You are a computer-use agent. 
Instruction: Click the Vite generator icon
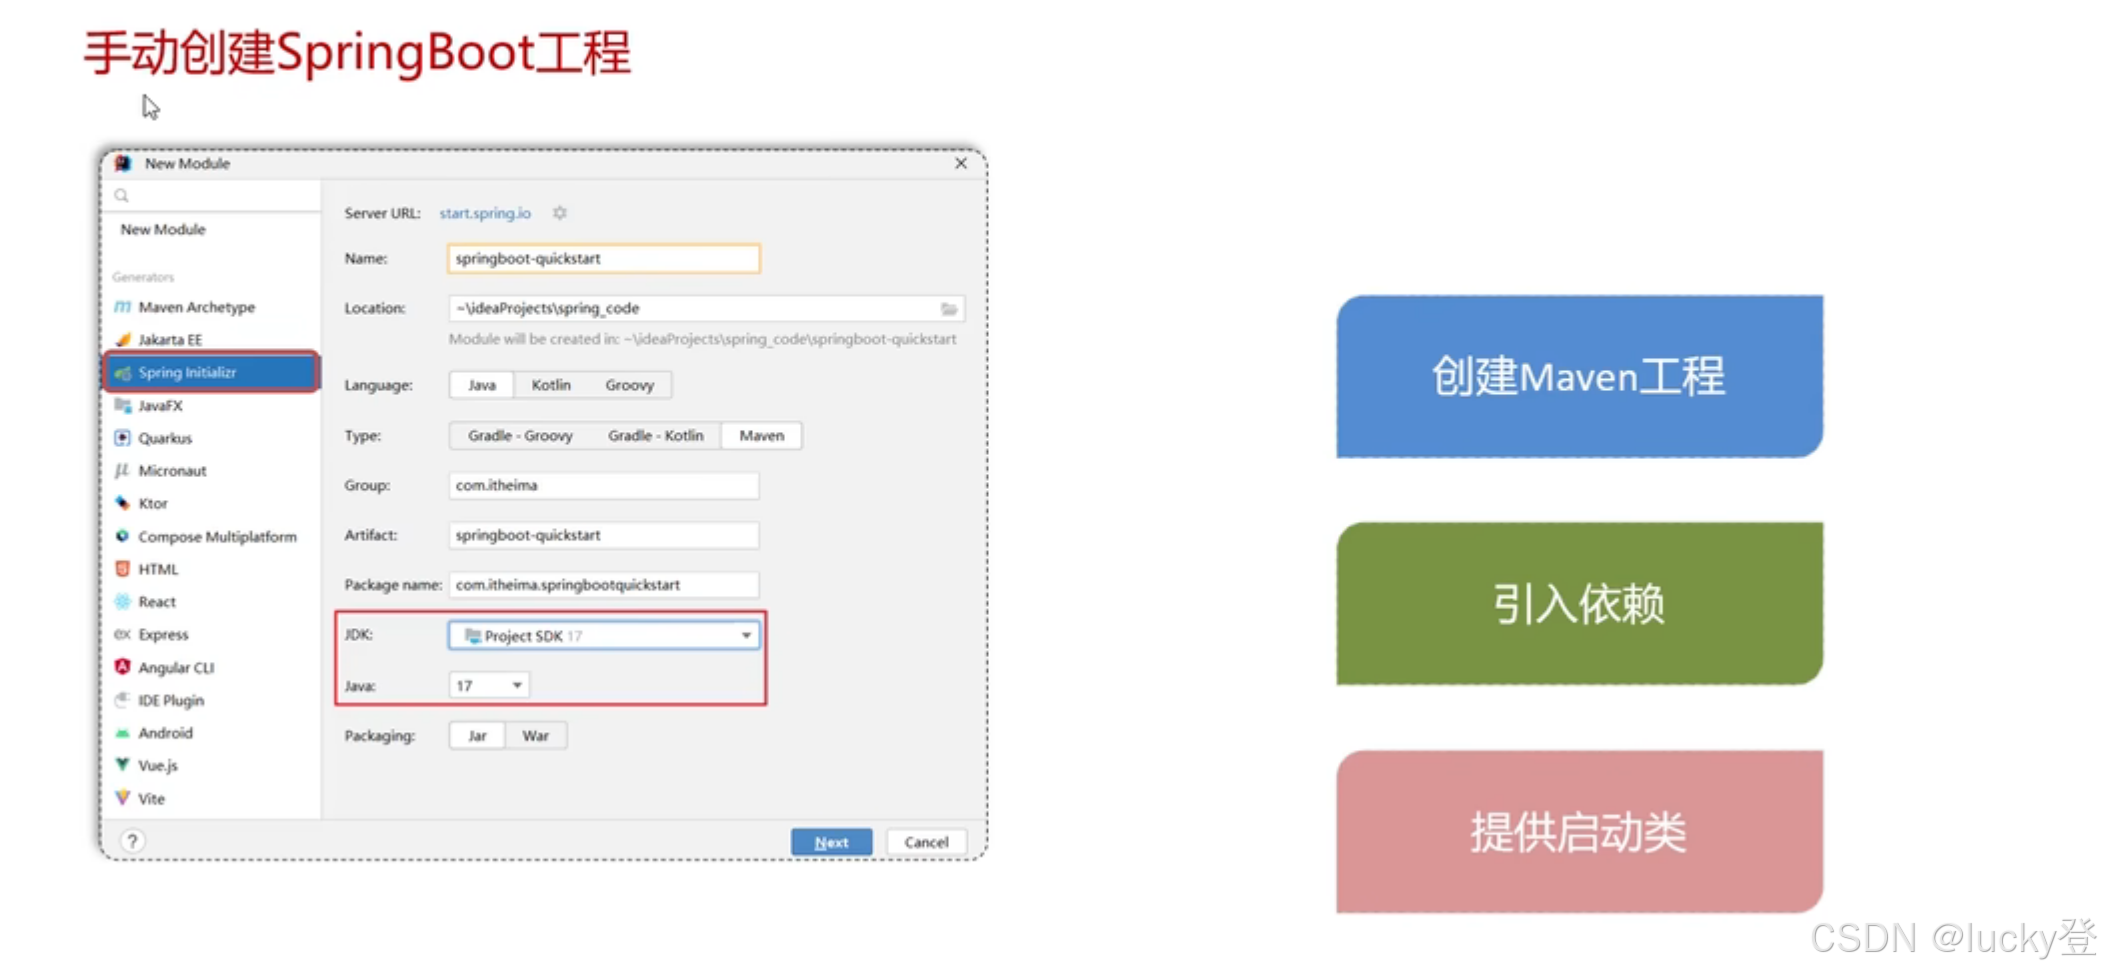click(x=122, y=798)
